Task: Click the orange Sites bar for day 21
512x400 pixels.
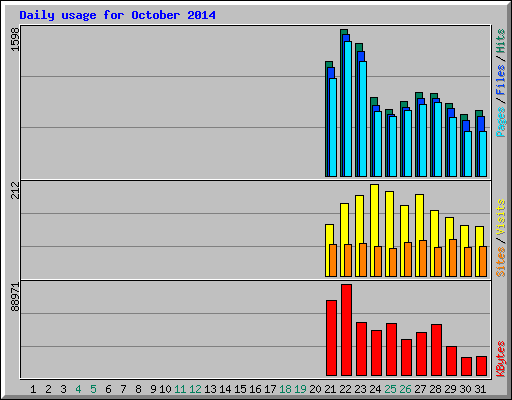Action: pyautogui.click(x=333, y=261)
